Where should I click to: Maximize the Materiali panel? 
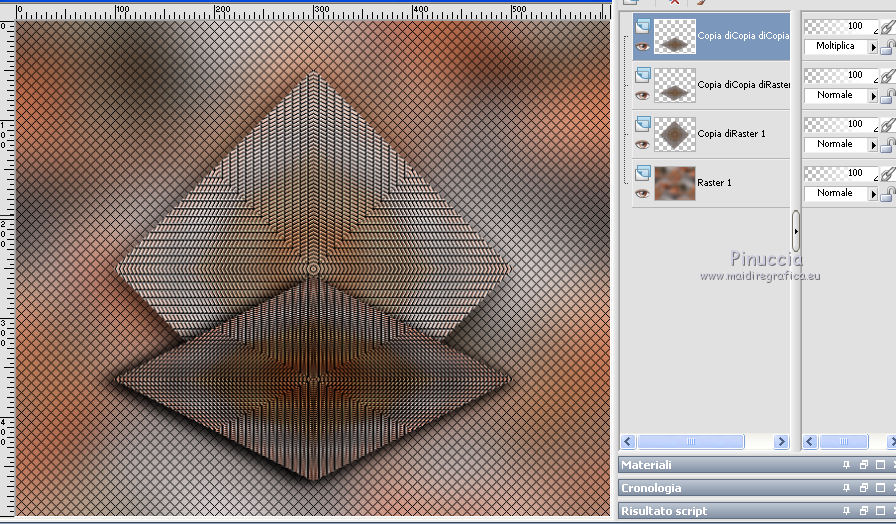pos(881,465)
